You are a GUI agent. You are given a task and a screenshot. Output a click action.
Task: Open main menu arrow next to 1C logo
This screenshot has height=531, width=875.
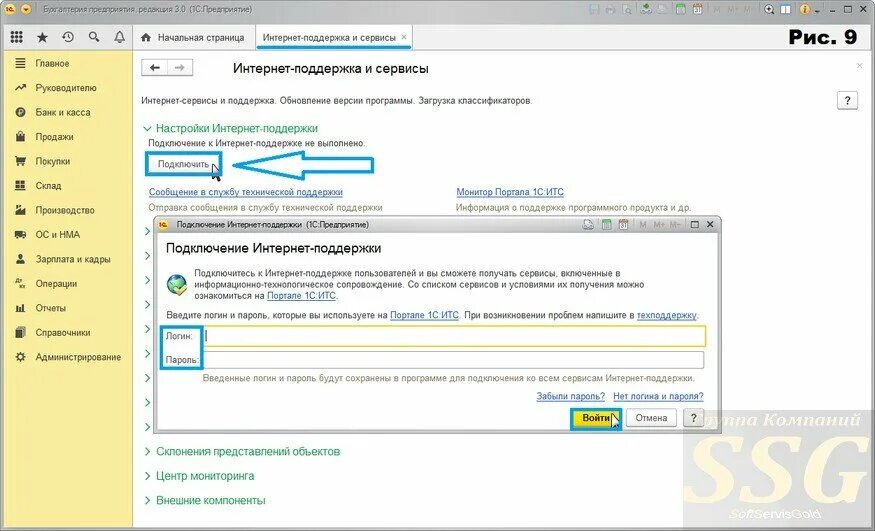(26, 9)
